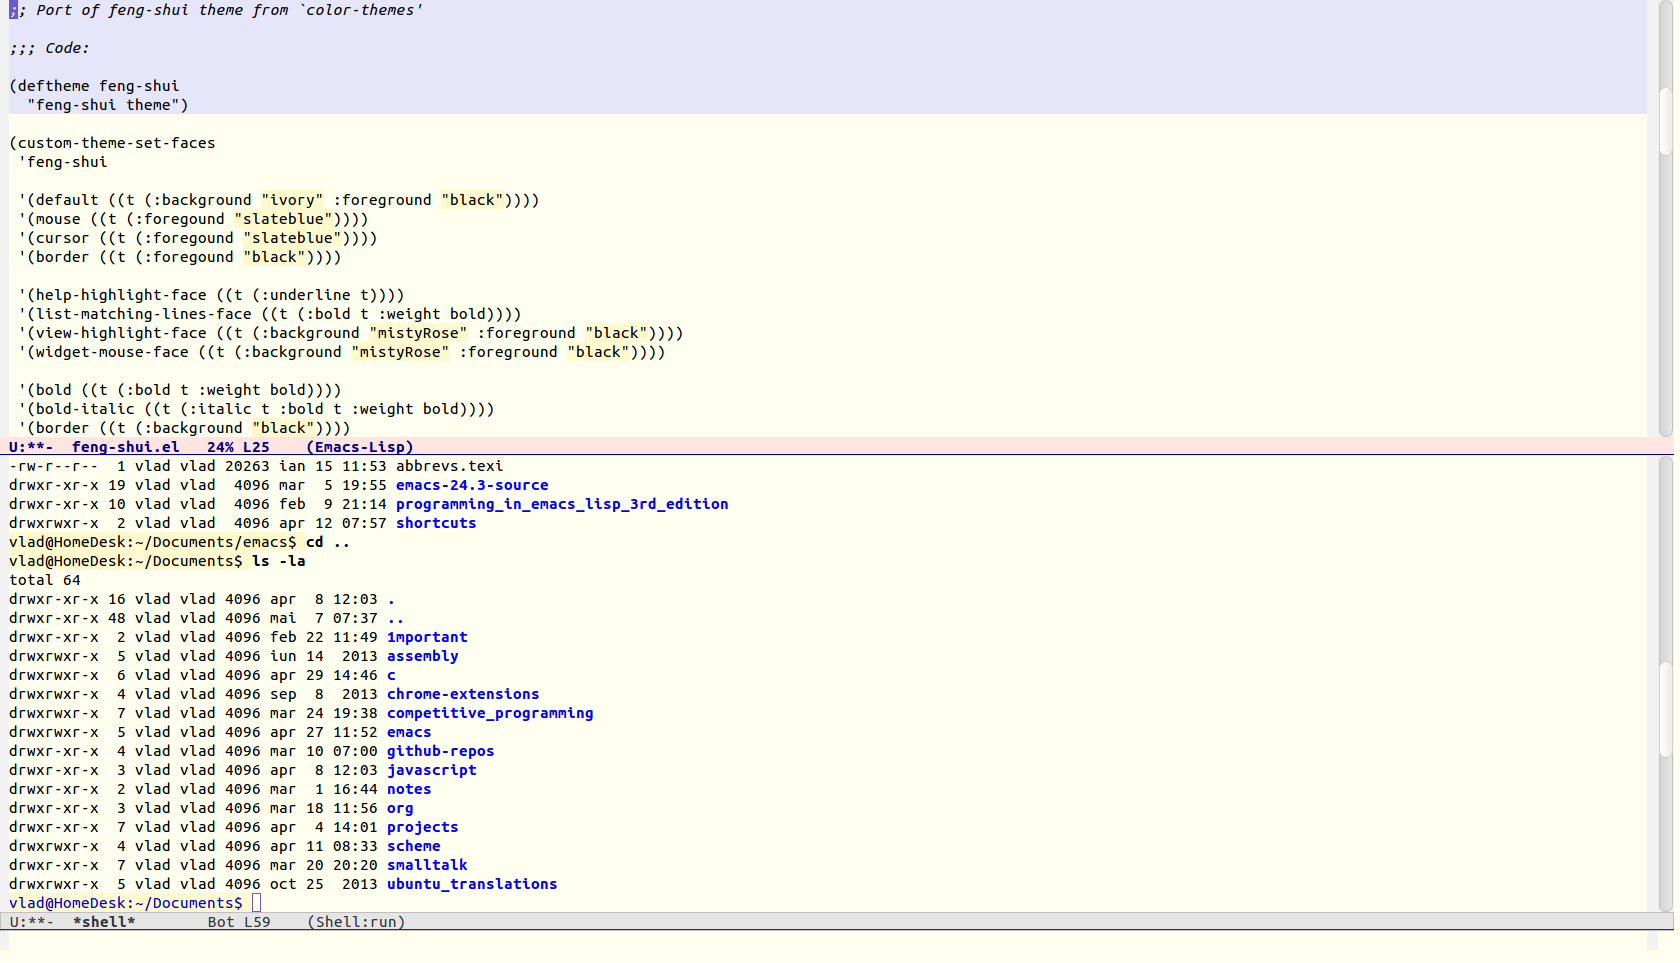This screenshot has height=963, width=1680.
Task: Click the U:**- status in shell mode line
Action: point(32,922)
